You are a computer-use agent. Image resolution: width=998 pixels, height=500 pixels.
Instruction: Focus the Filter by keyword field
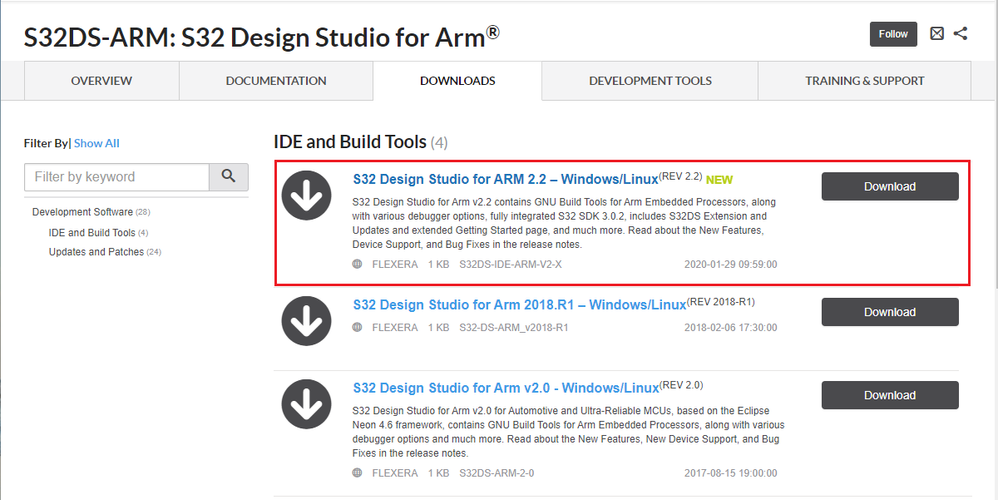117,177
